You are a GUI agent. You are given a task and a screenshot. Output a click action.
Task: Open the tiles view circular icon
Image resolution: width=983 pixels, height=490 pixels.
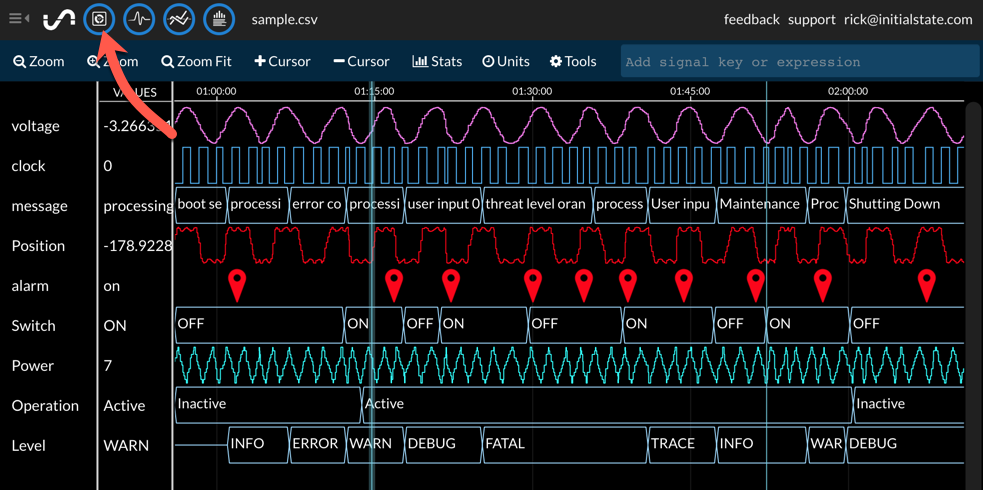(x=99, y=19)
